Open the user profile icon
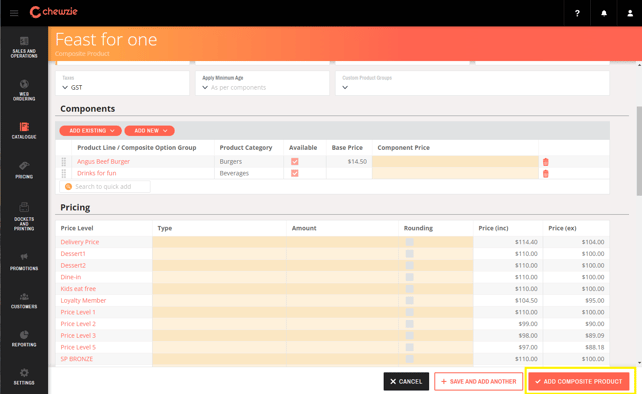The width and height of the screenshot is (642, 394). coord(630,13)
